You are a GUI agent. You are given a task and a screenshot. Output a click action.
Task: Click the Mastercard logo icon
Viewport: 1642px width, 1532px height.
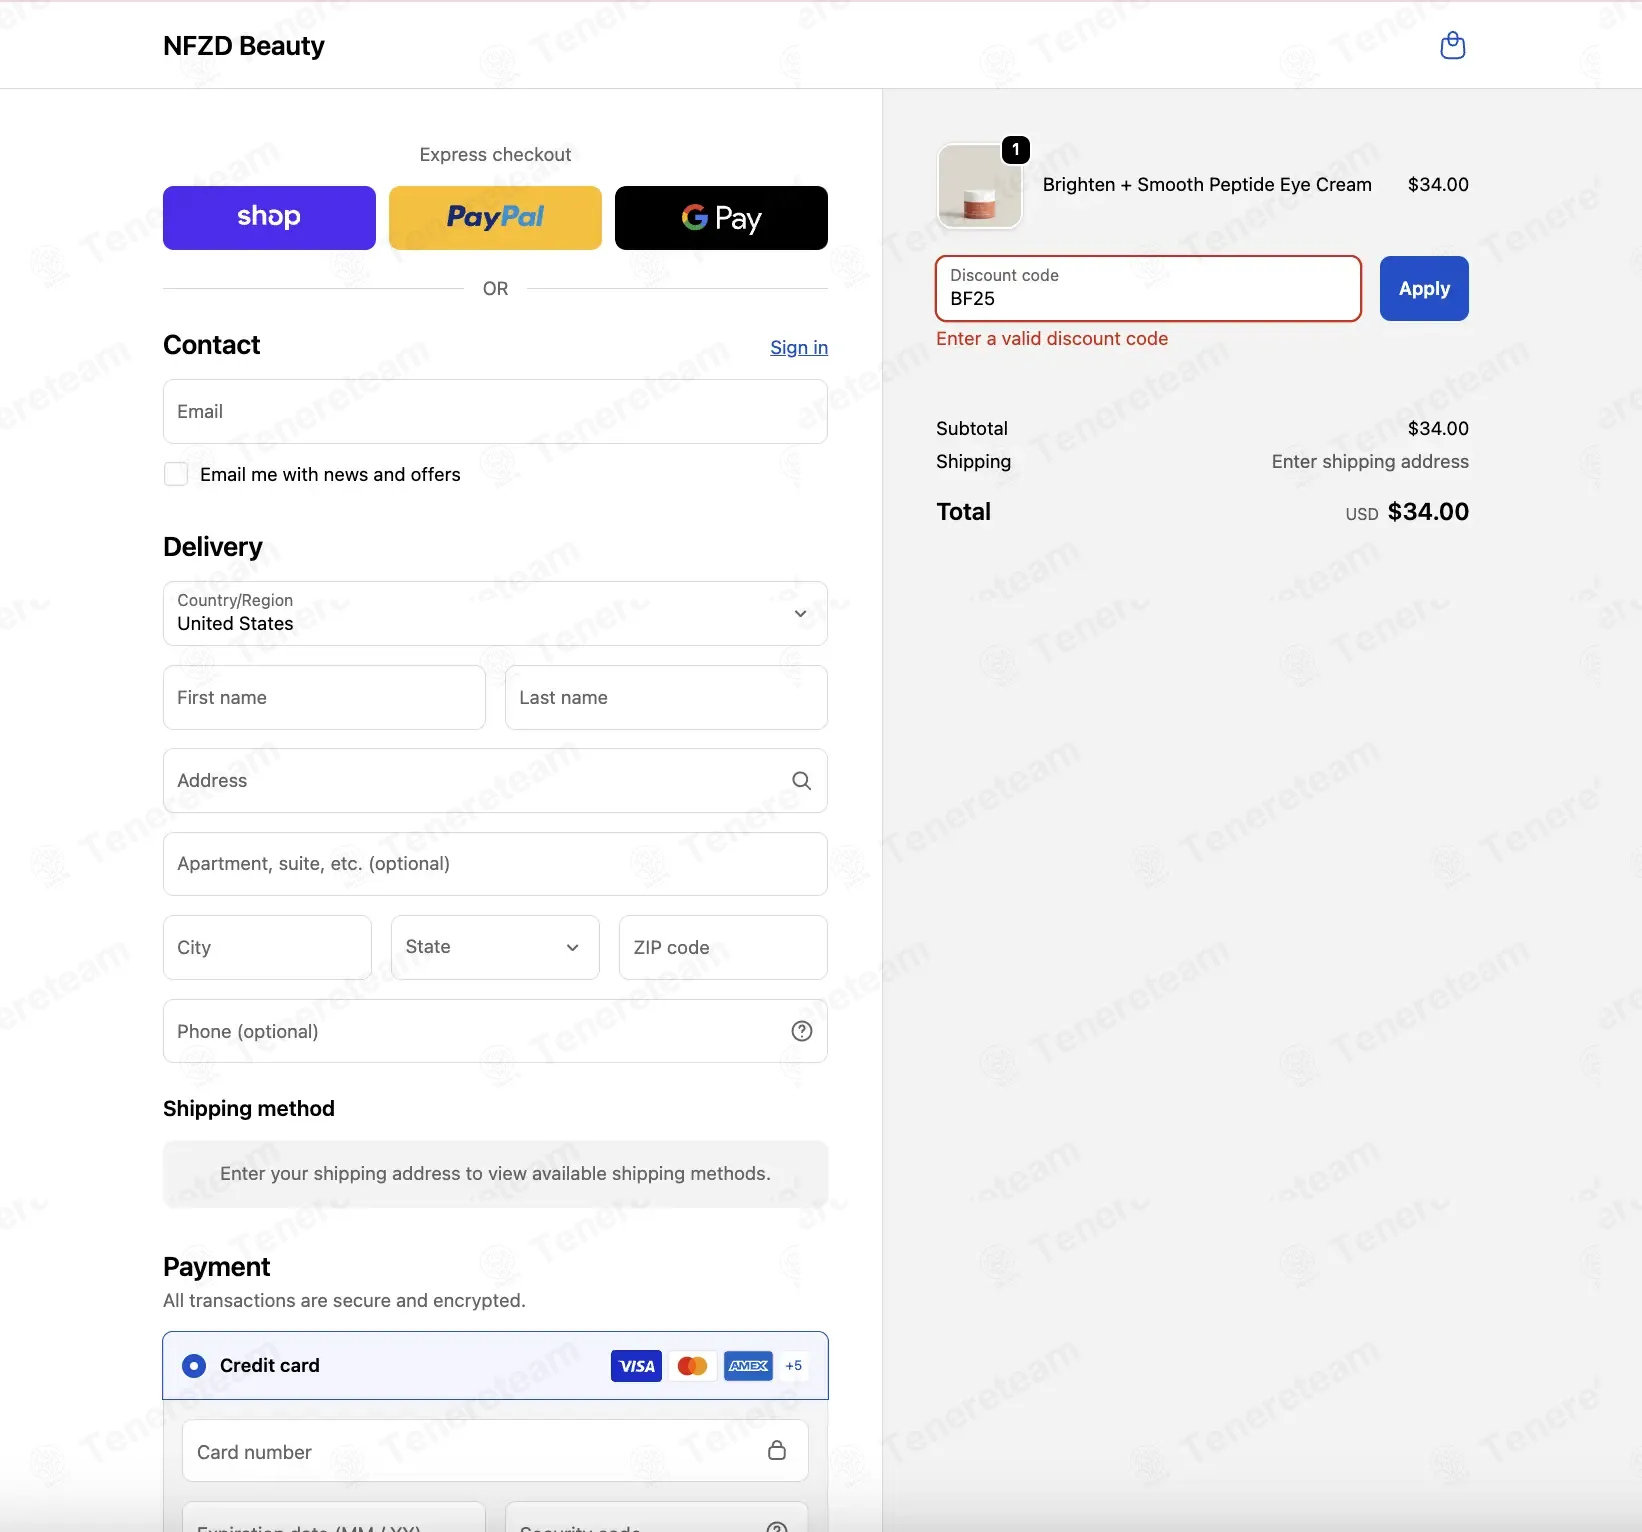point(692,1366)
